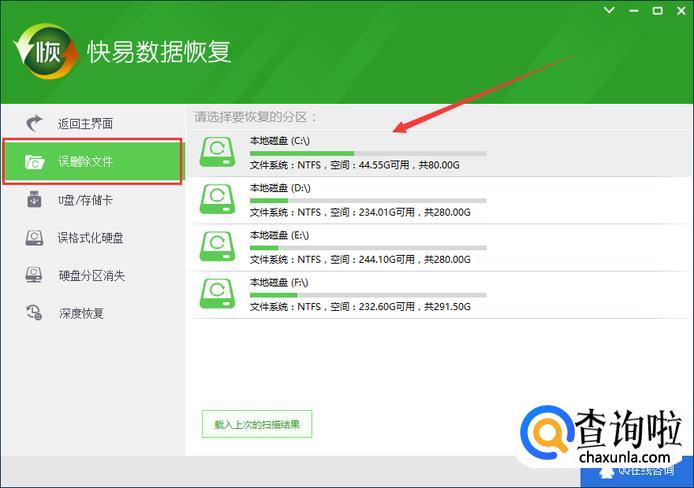Screen dimensions: 694x488
Task: Switch to 深度恢复 mode
Action: [92, 313]
